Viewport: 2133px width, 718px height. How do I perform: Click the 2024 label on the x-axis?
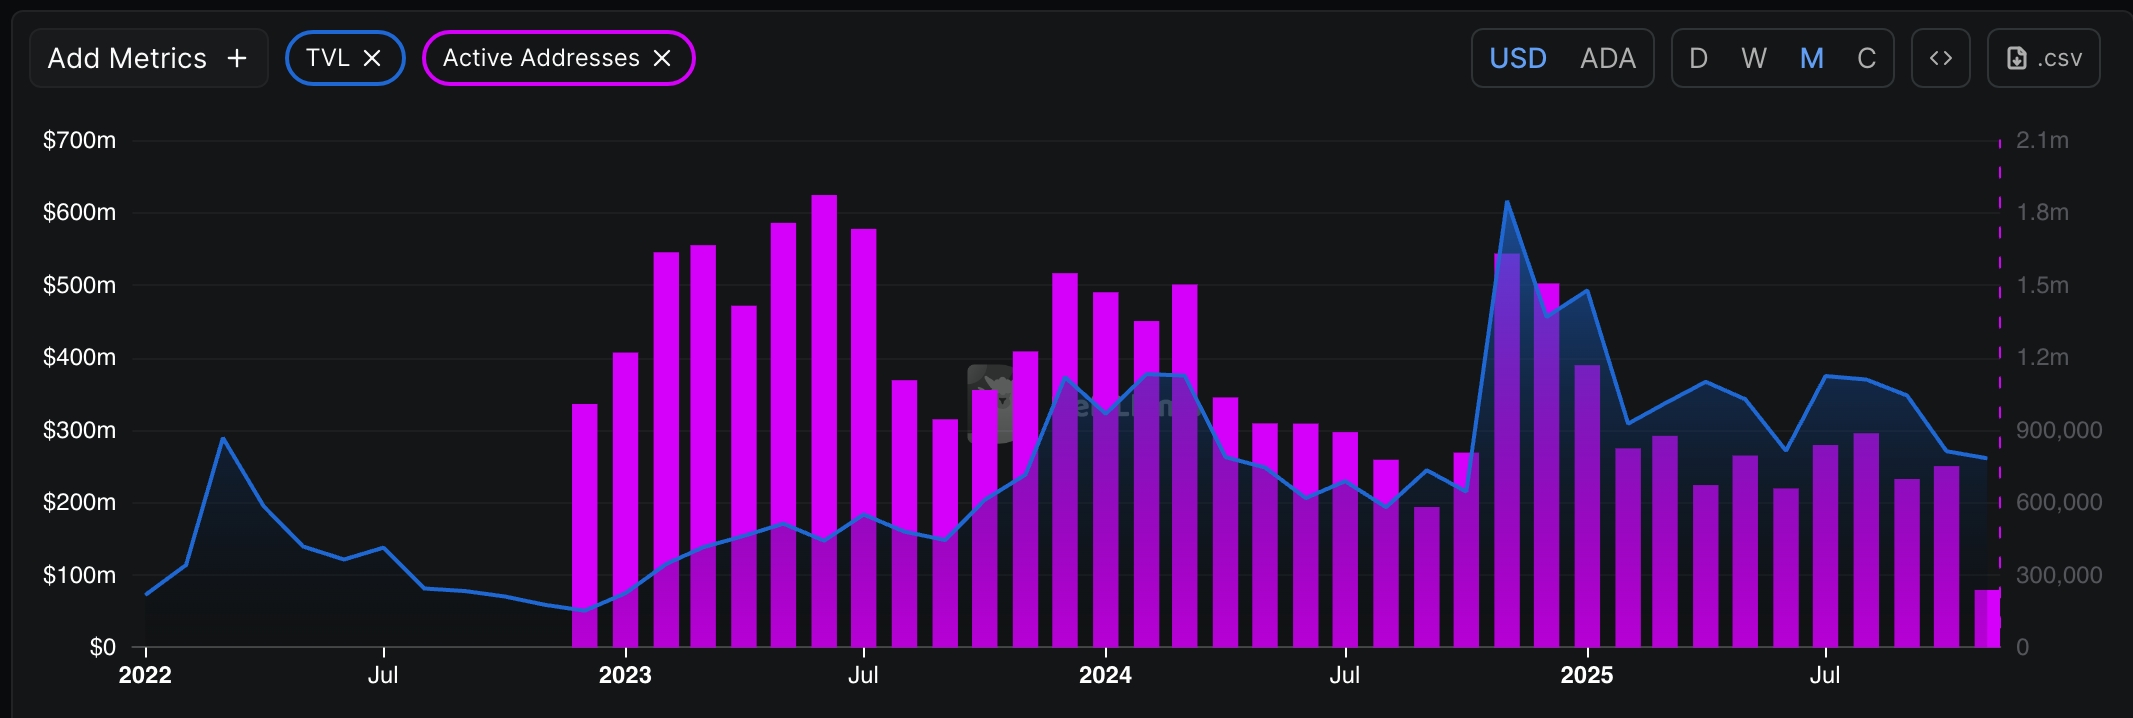[1105, 675]
